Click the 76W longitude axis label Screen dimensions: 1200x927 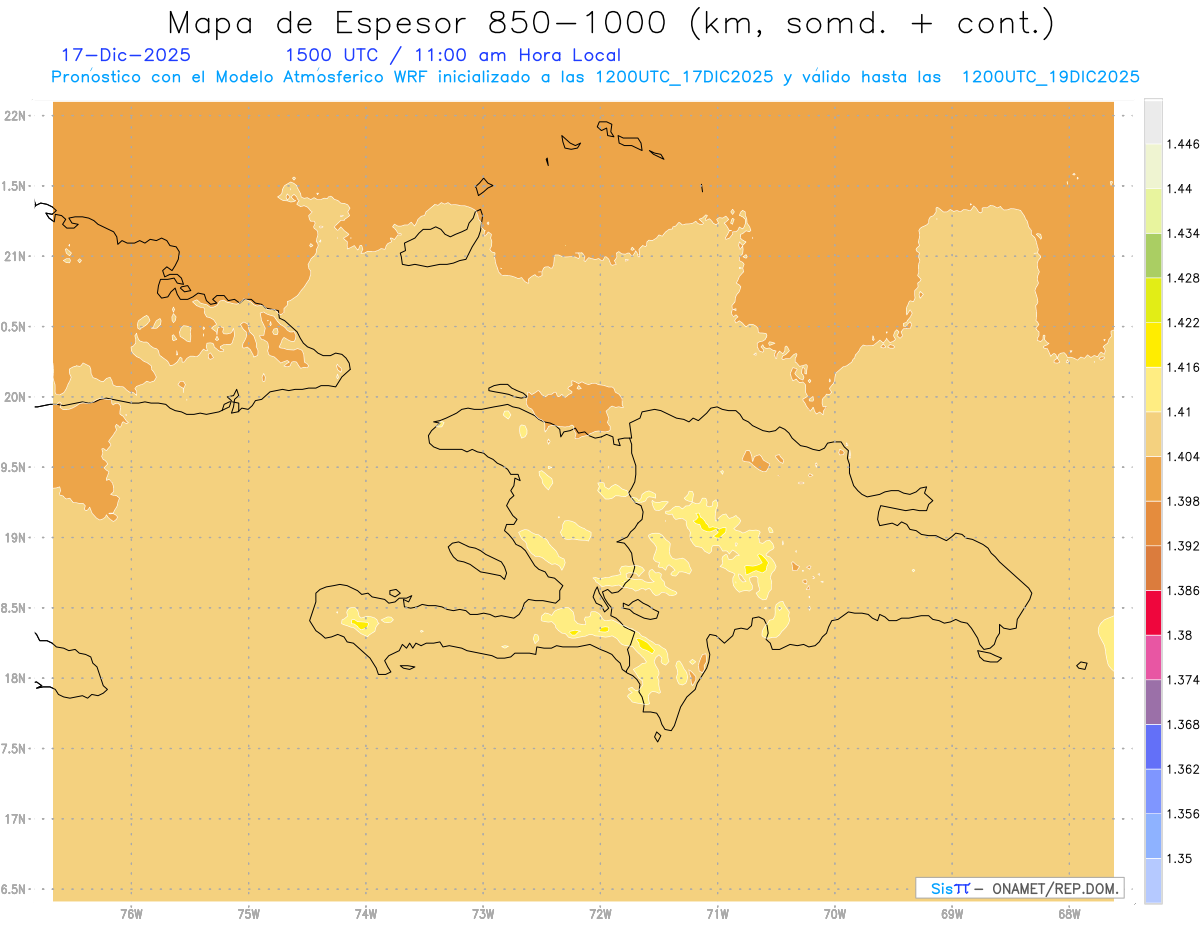click(131, 914)
